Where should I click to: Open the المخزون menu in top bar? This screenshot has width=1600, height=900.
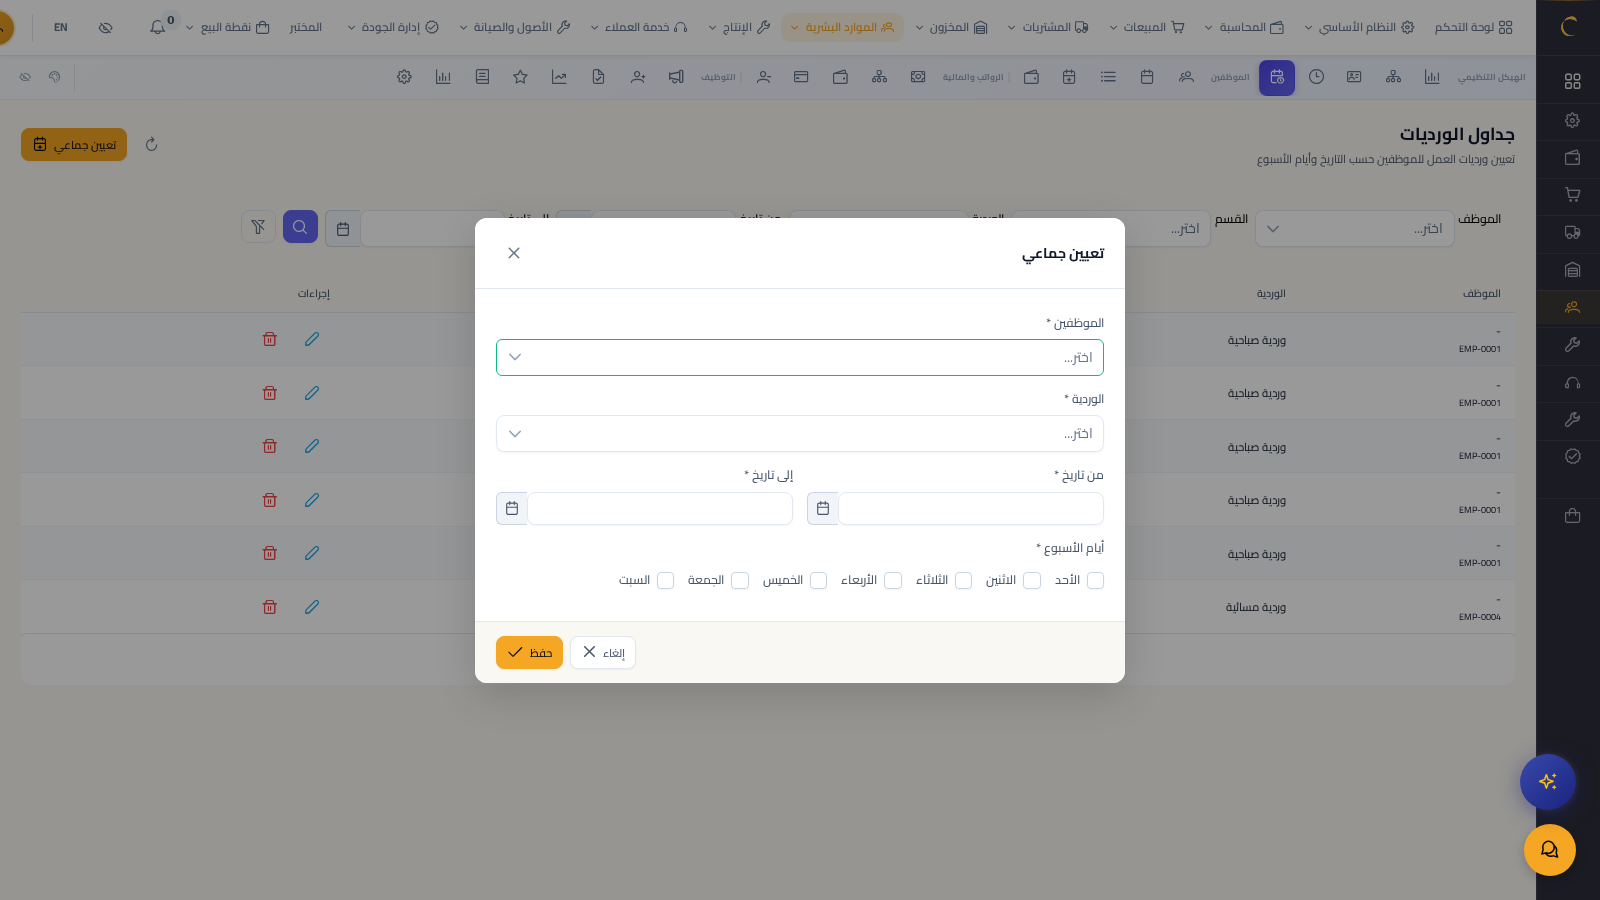click(x=951, y=27)
